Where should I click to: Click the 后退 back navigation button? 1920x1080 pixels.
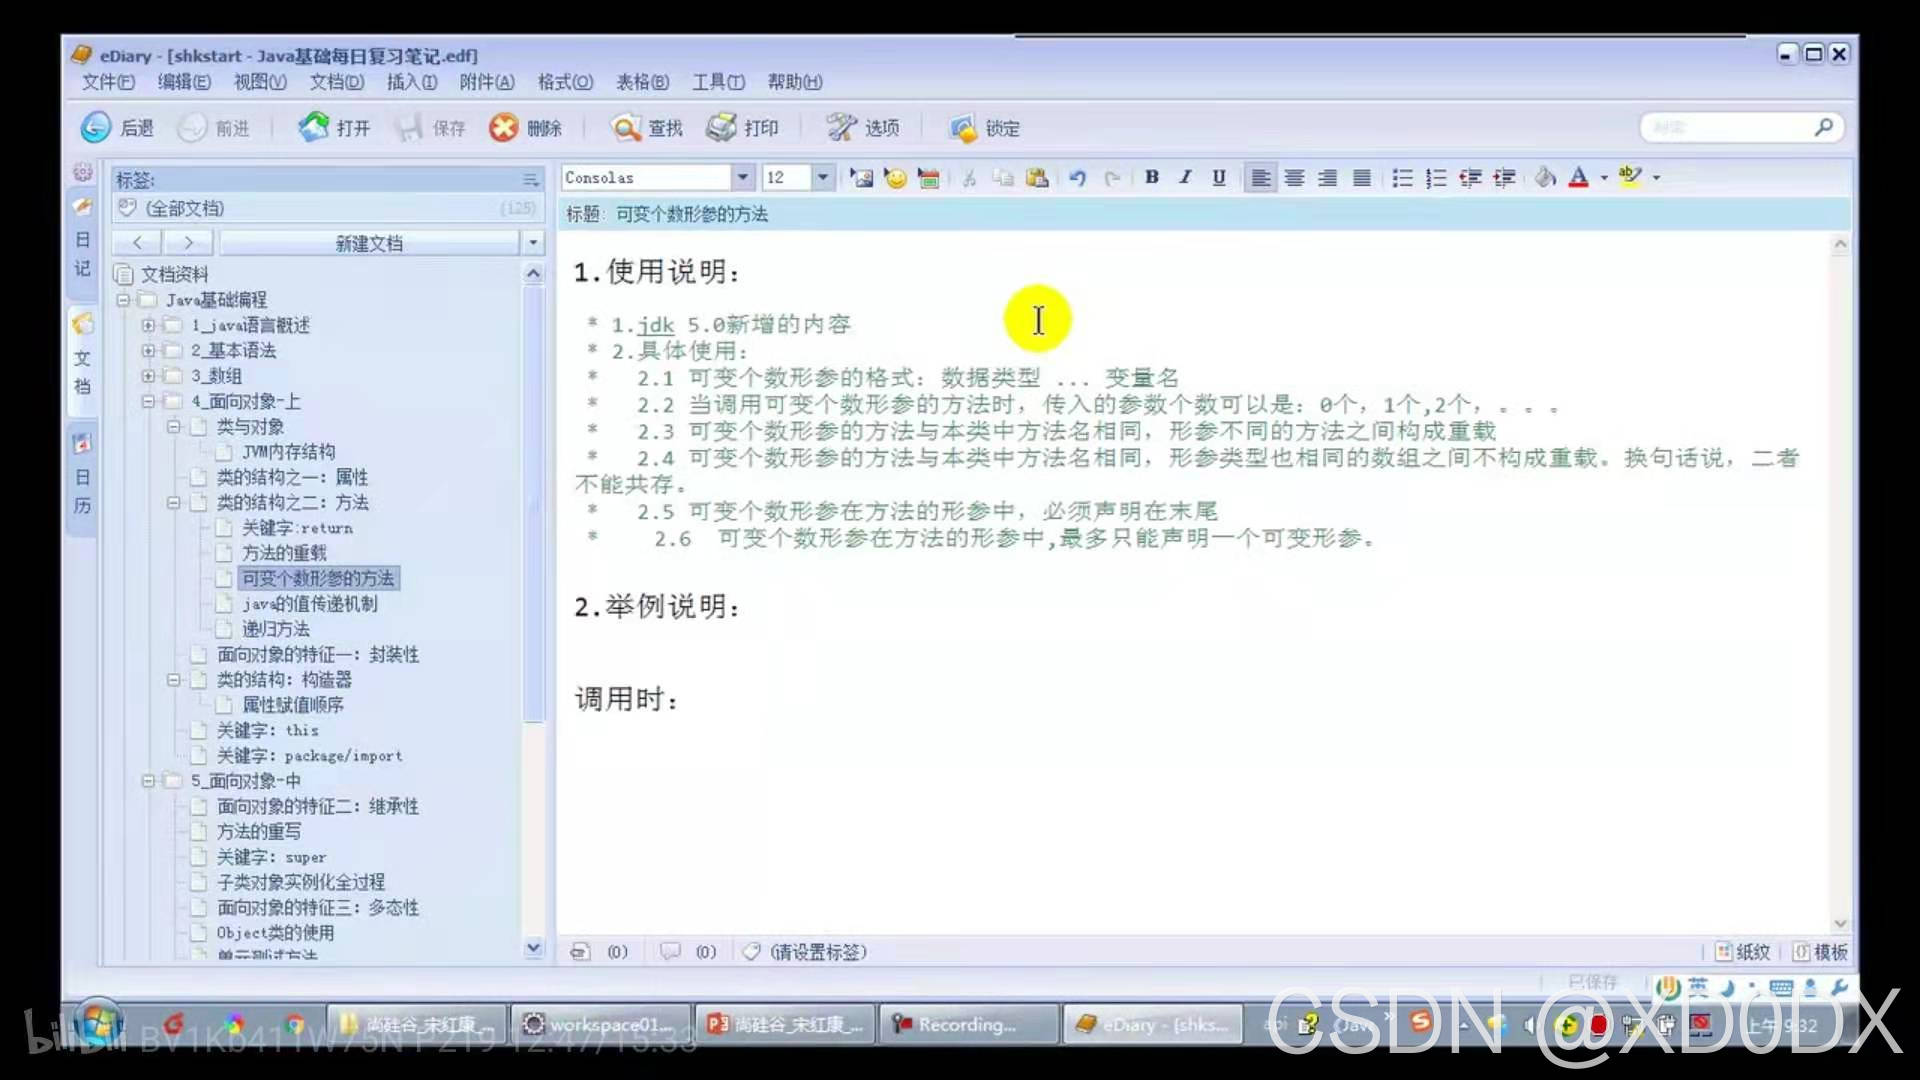(x=119, y=127)
